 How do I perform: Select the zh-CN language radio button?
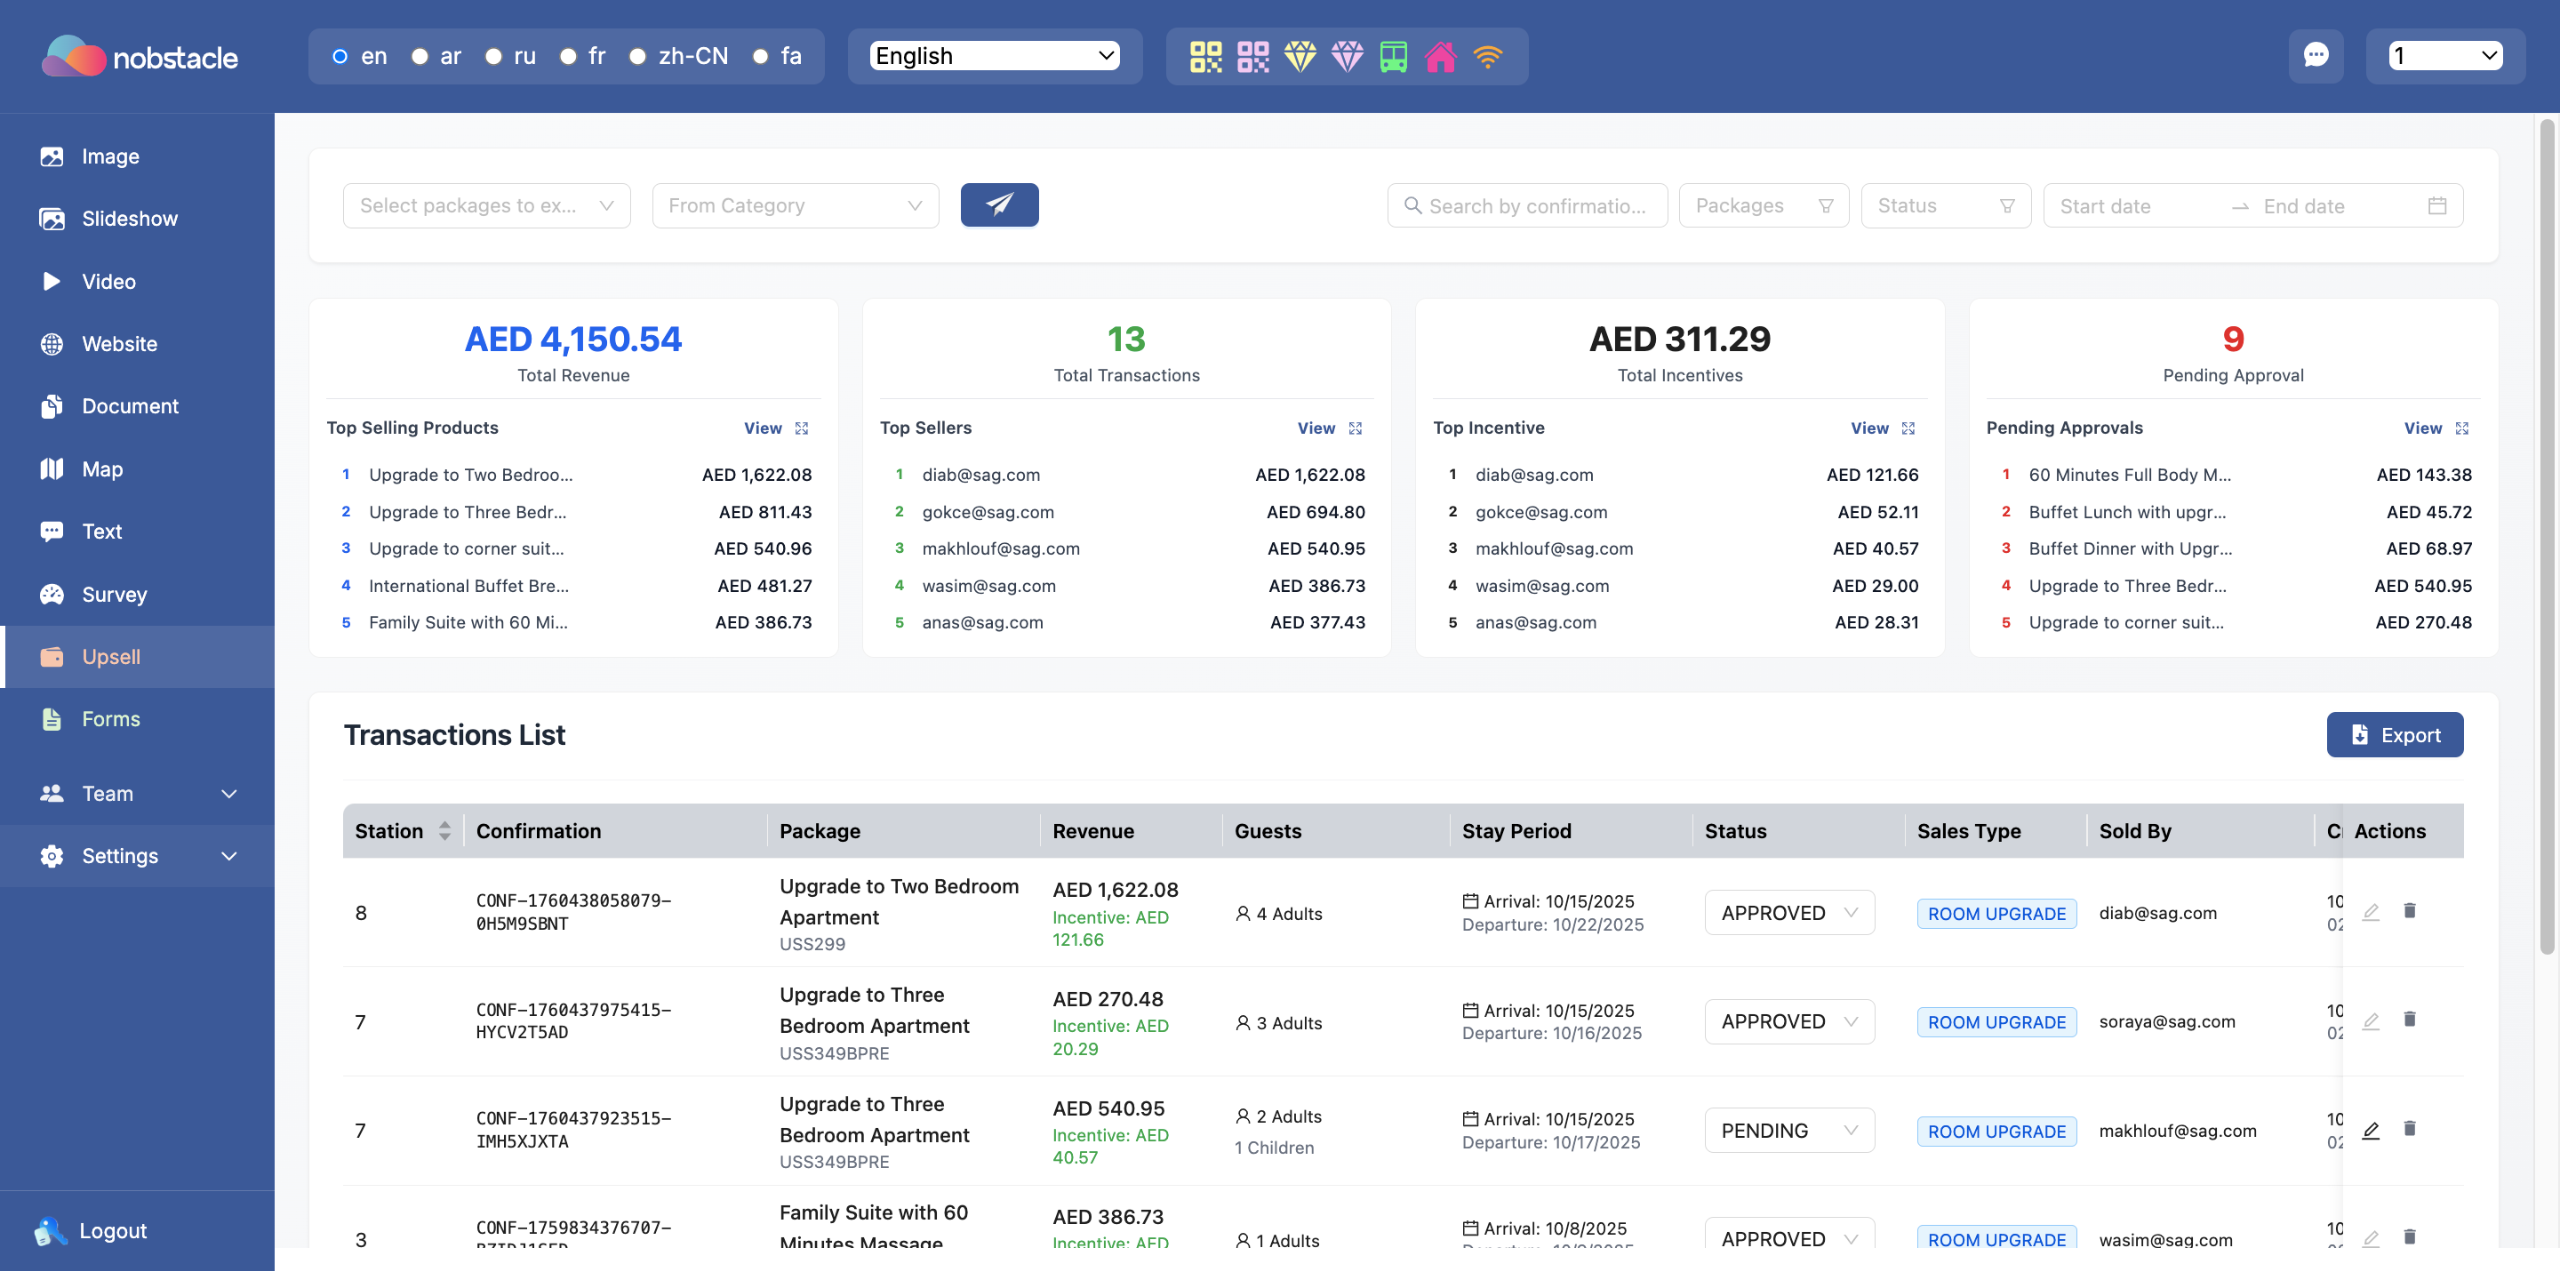[x=638, y=56]
